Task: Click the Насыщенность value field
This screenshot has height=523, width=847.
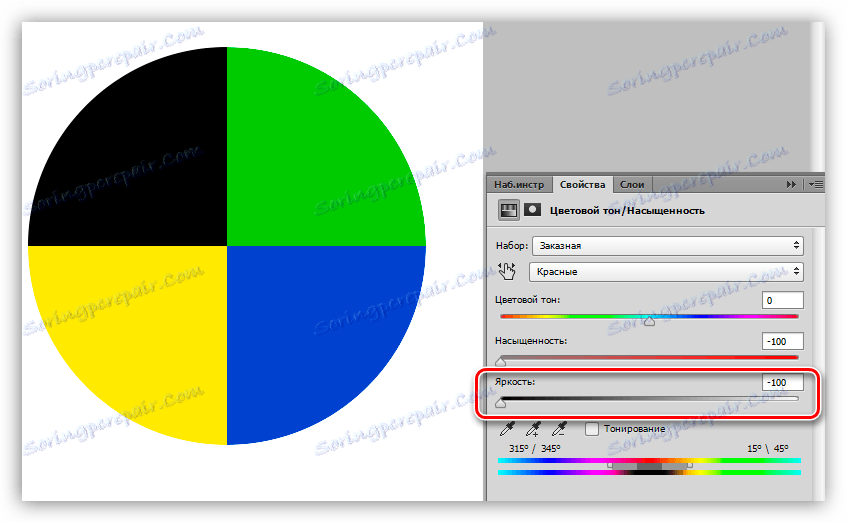Action: click(x=783, y=341)
